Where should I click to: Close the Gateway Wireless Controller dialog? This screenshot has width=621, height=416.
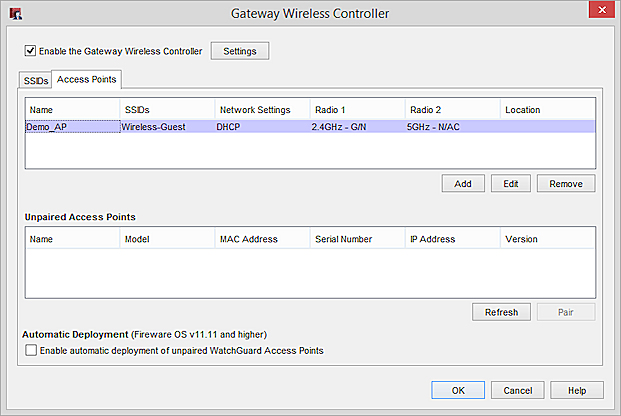[x=600, y=11]
